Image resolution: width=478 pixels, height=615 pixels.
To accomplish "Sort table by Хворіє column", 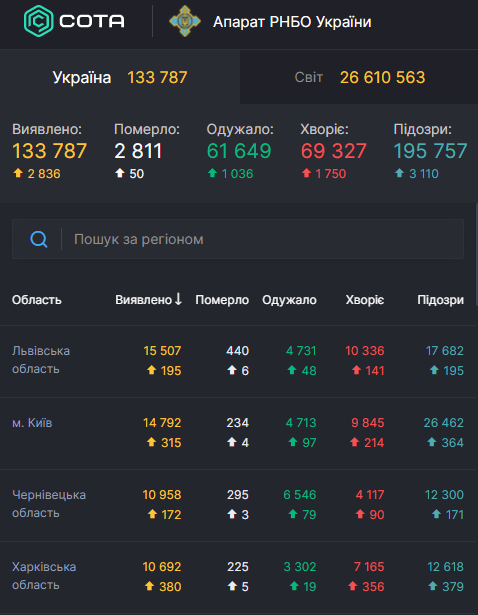I will 365,300.
